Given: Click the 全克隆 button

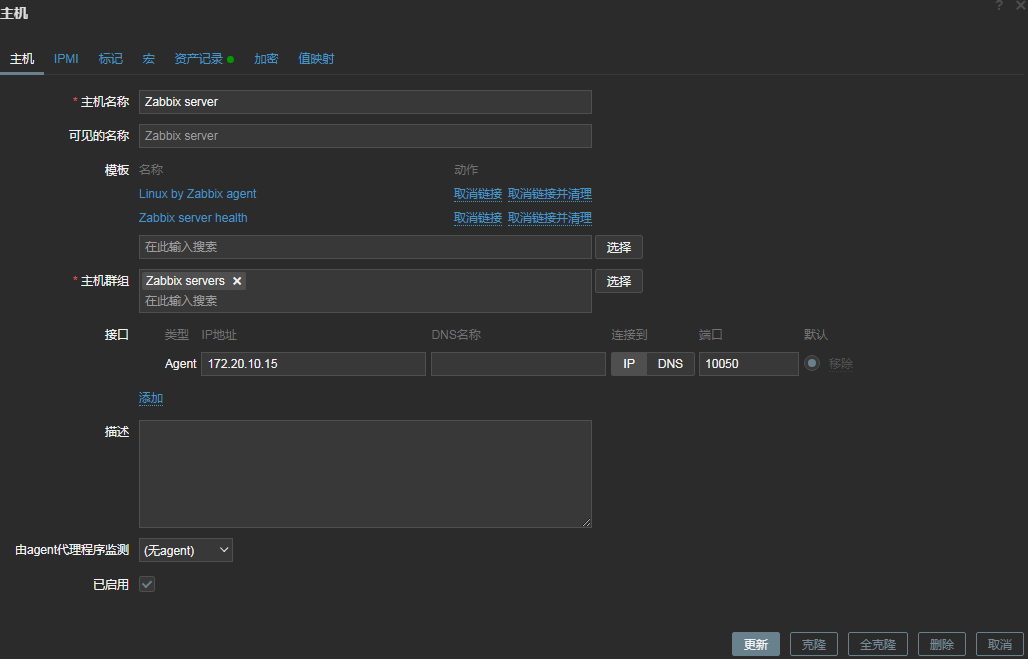Looking at the screenshot, I should click(x=877, y=644).
